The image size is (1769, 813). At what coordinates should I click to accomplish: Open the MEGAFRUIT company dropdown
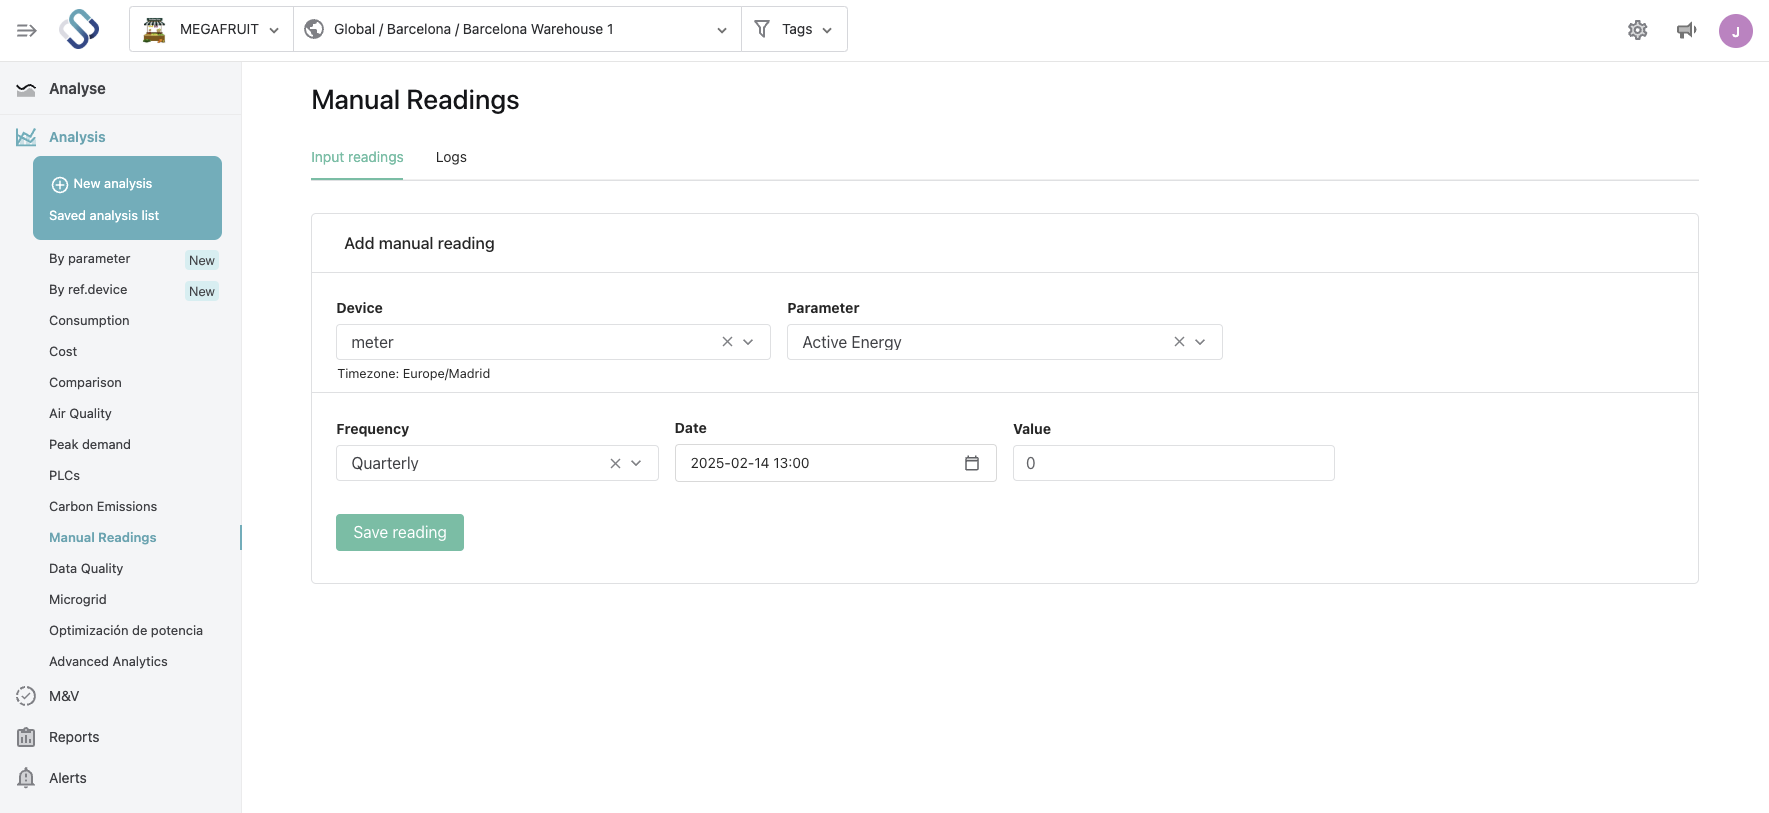tap(211, 29)
